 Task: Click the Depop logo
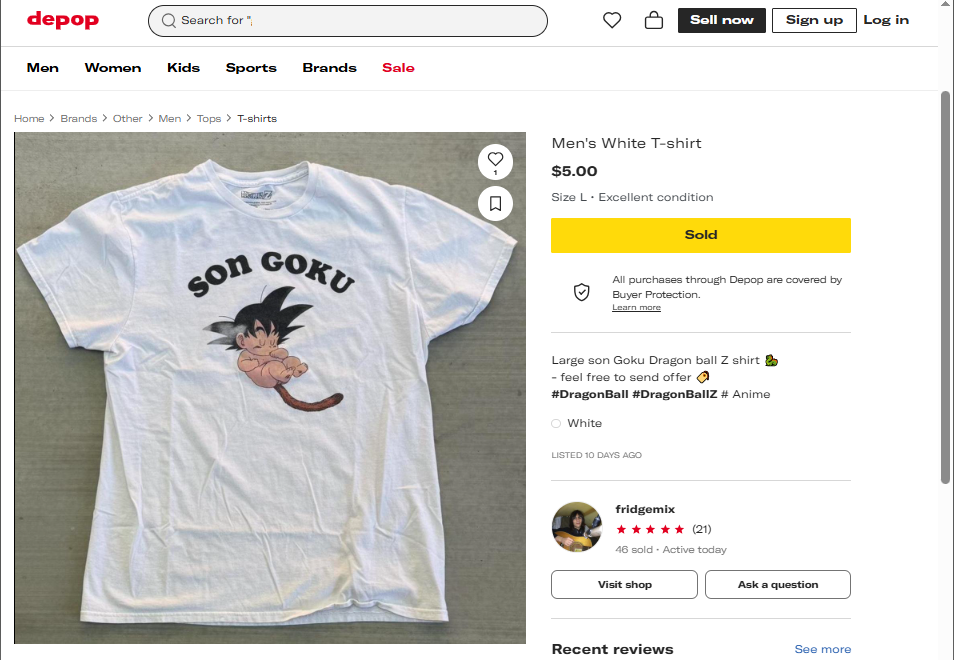coord(63,20)
